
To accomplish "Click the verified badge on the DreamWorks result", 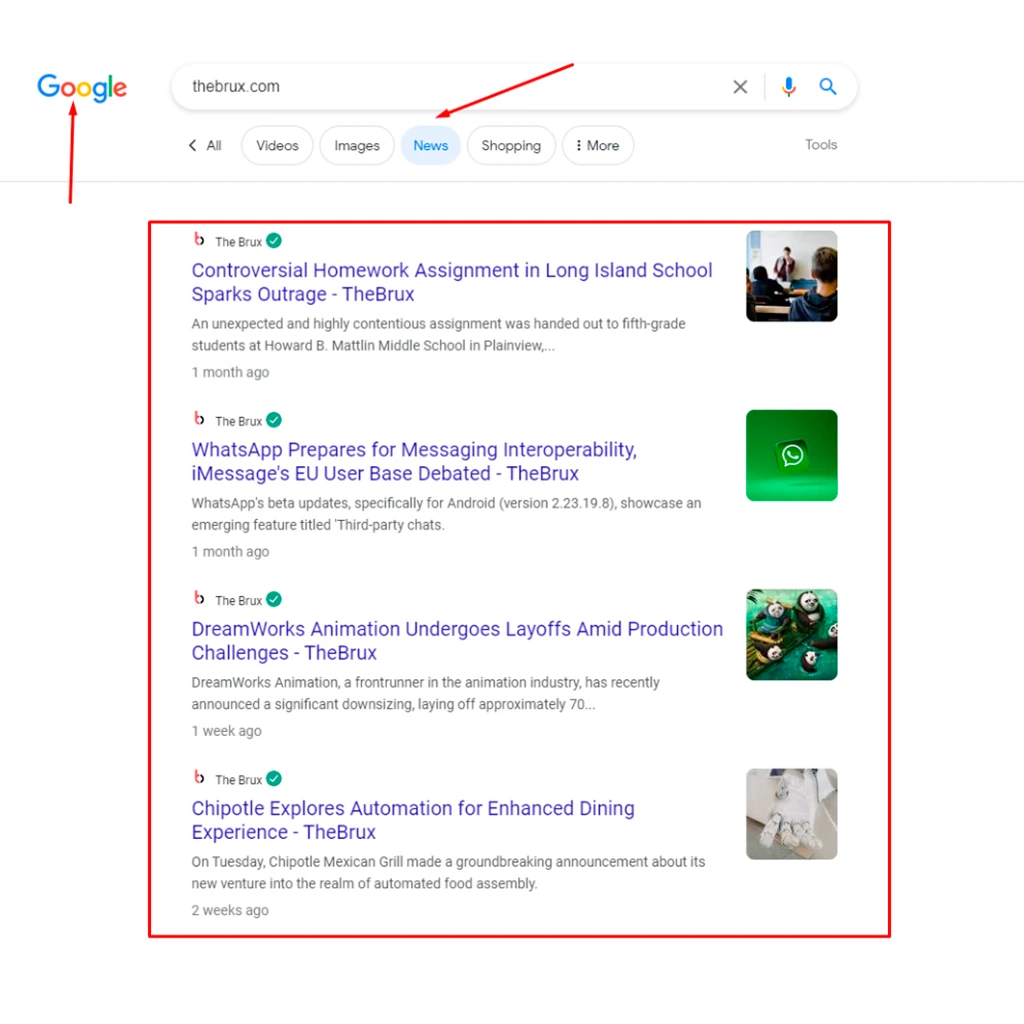I will coord(274,599).
